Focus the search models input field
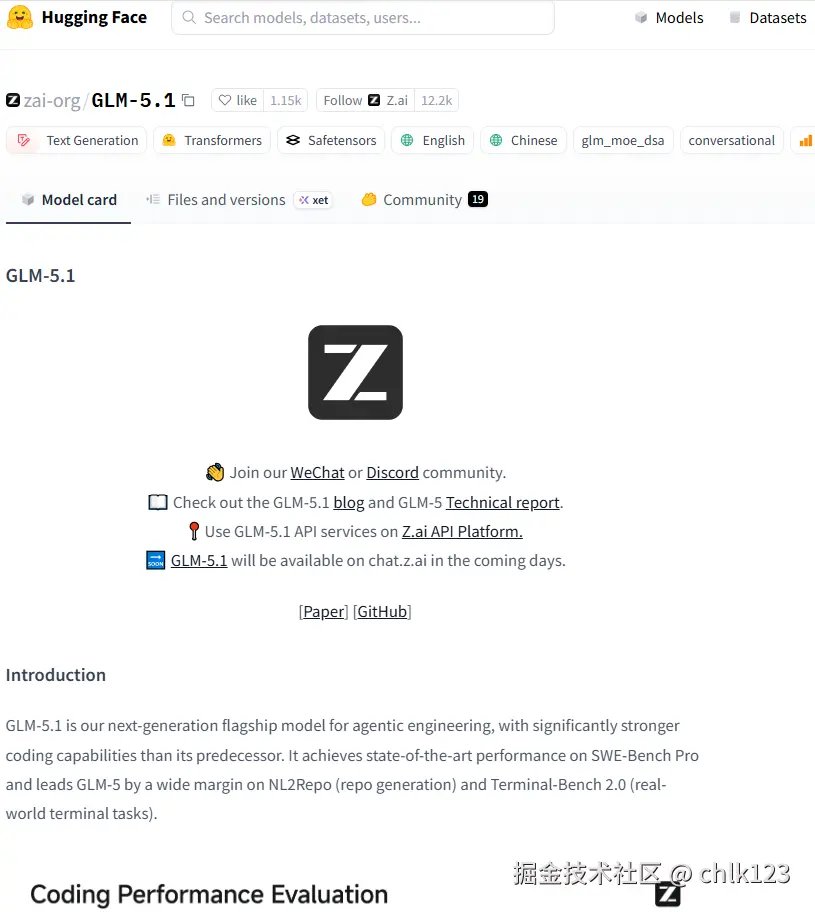The image size is (815, 912). tap(370, 18)
